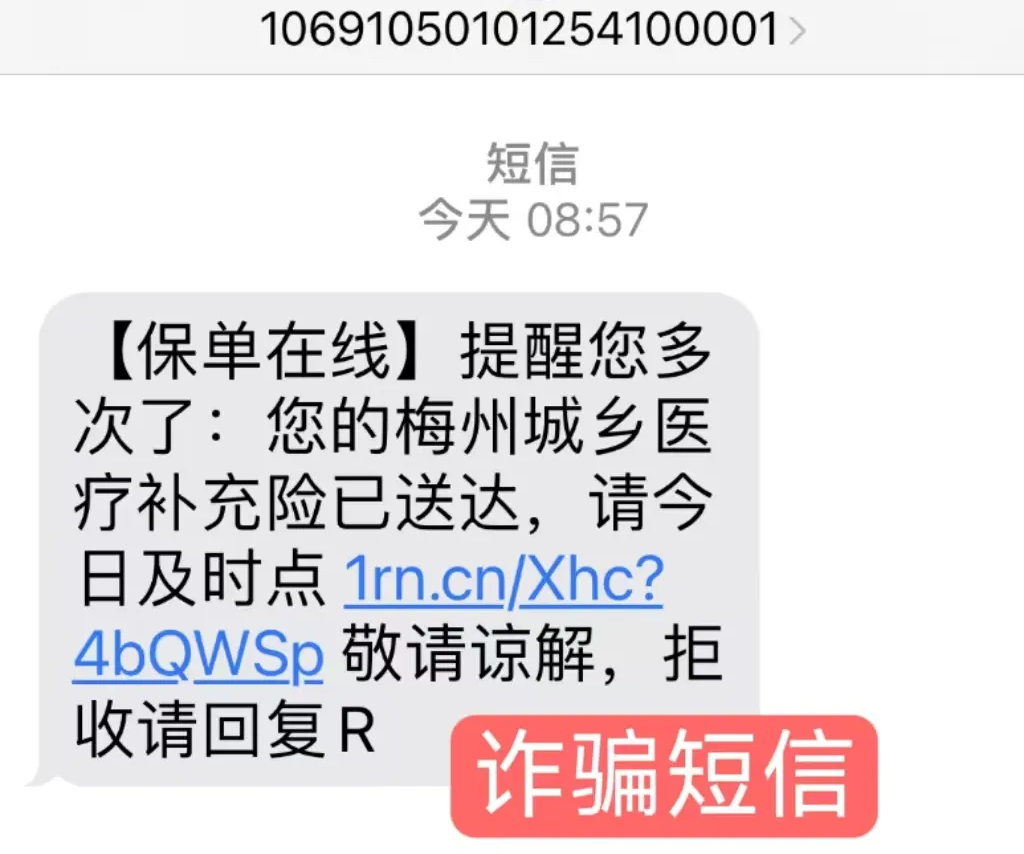Tap the sender number 106910501012541000001
This screenshot has height=854, width=1024.
(x=519, y=29)
